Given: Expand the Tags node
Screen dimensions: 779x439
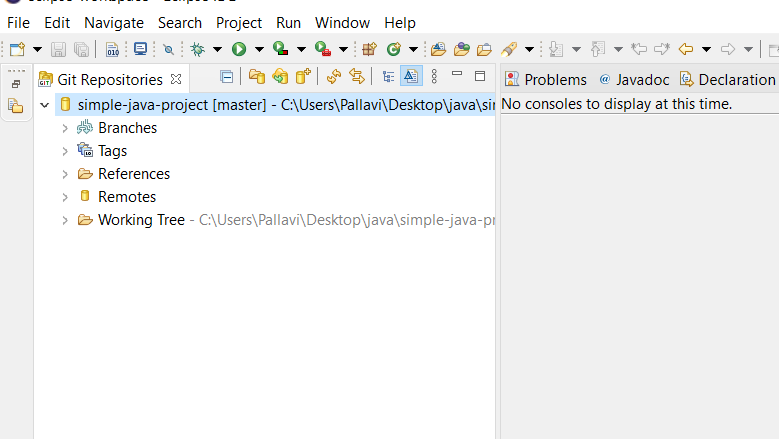Looking at the screenshot, I should click(65, 151).
